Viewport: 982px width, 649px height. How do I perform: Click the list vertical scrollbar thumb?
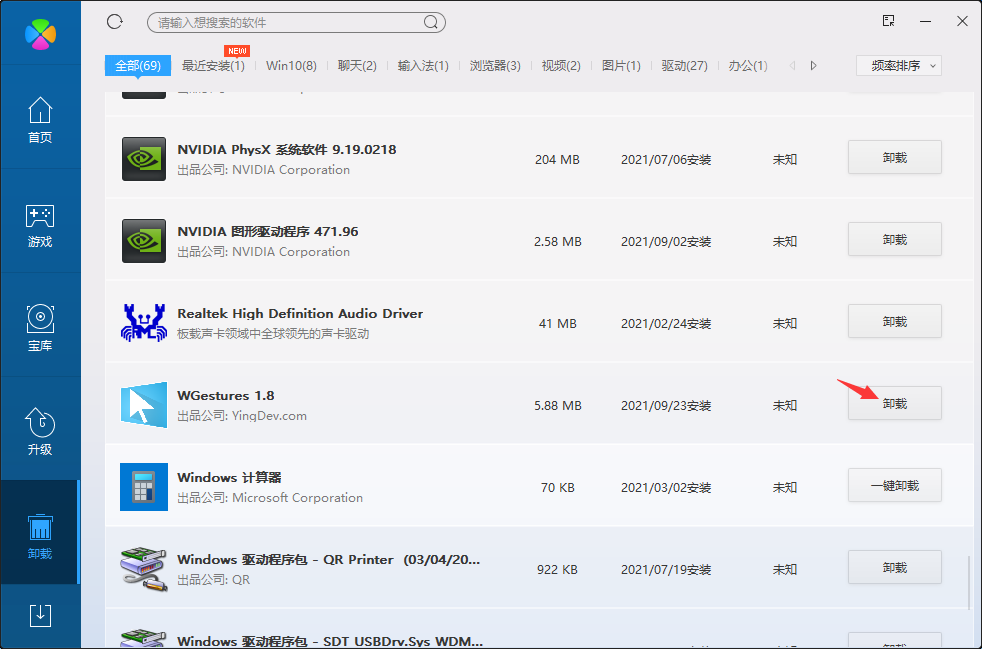pos(969,583)
